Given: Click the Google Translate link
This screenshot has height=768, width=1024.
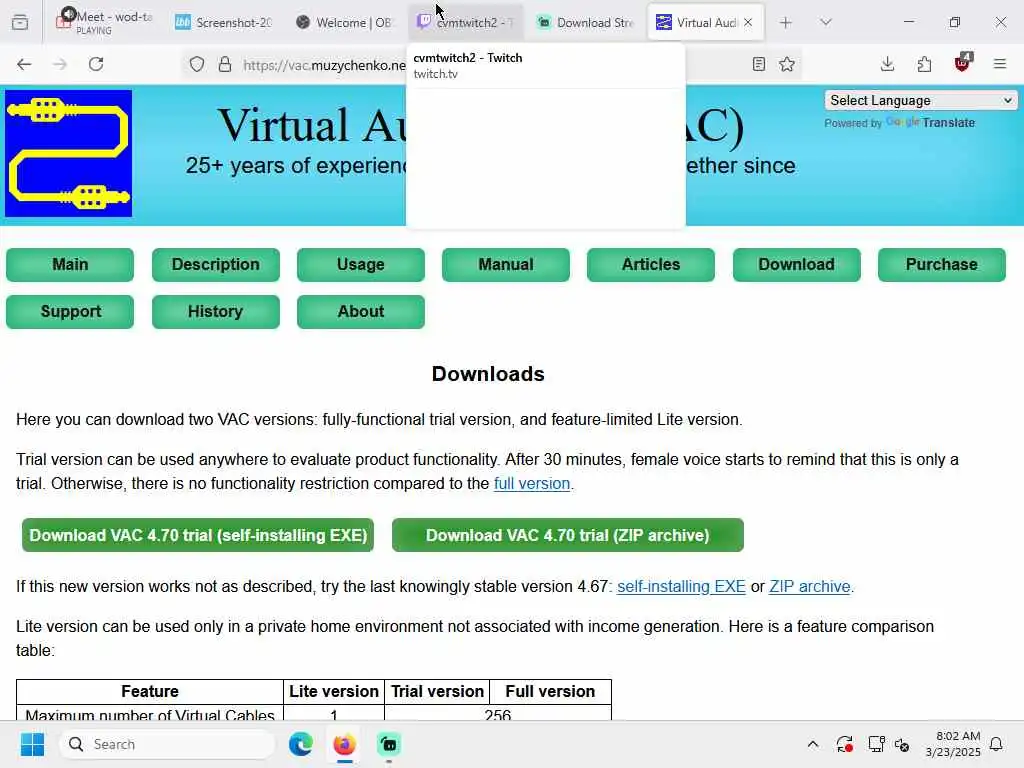Looking at the screenshot, I should click(x=931, y=123).
